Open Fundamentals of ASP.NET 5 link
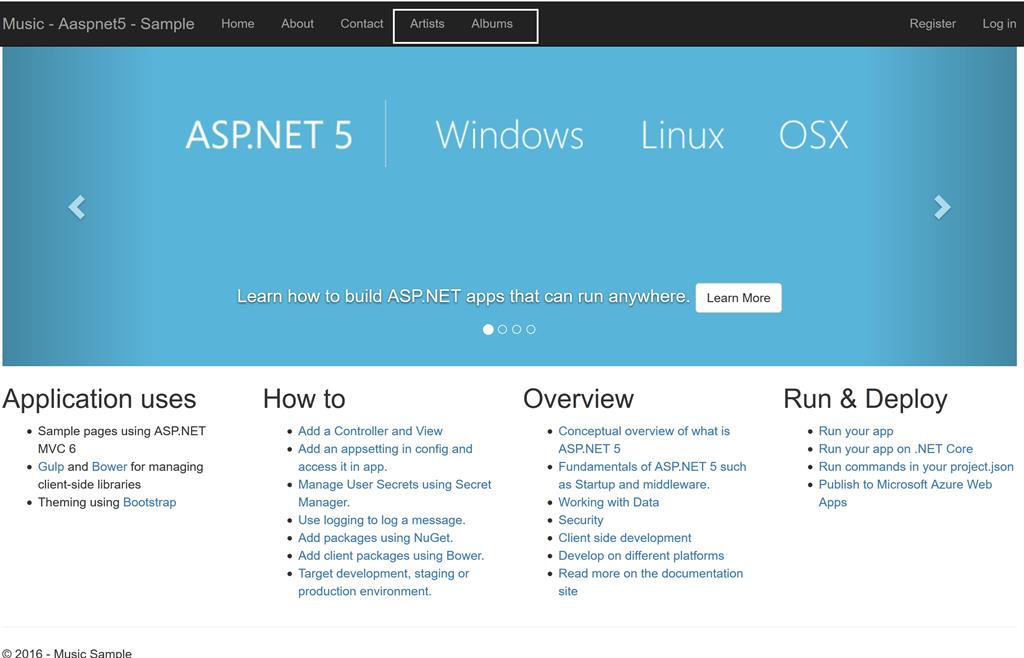 click(x=652, y=475)
